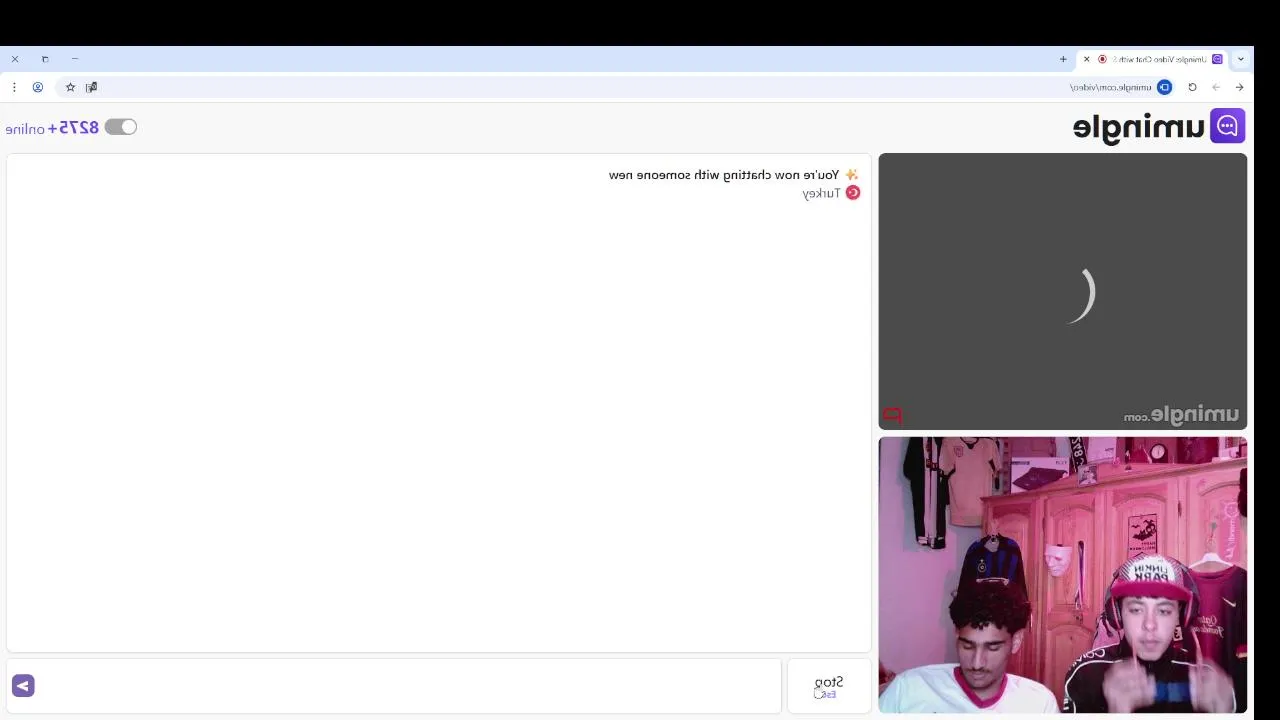Image resolution: width=1280 pixels, height=720 pixels.
Task: Go back with browser back arrow
Action: (1239, 87)
